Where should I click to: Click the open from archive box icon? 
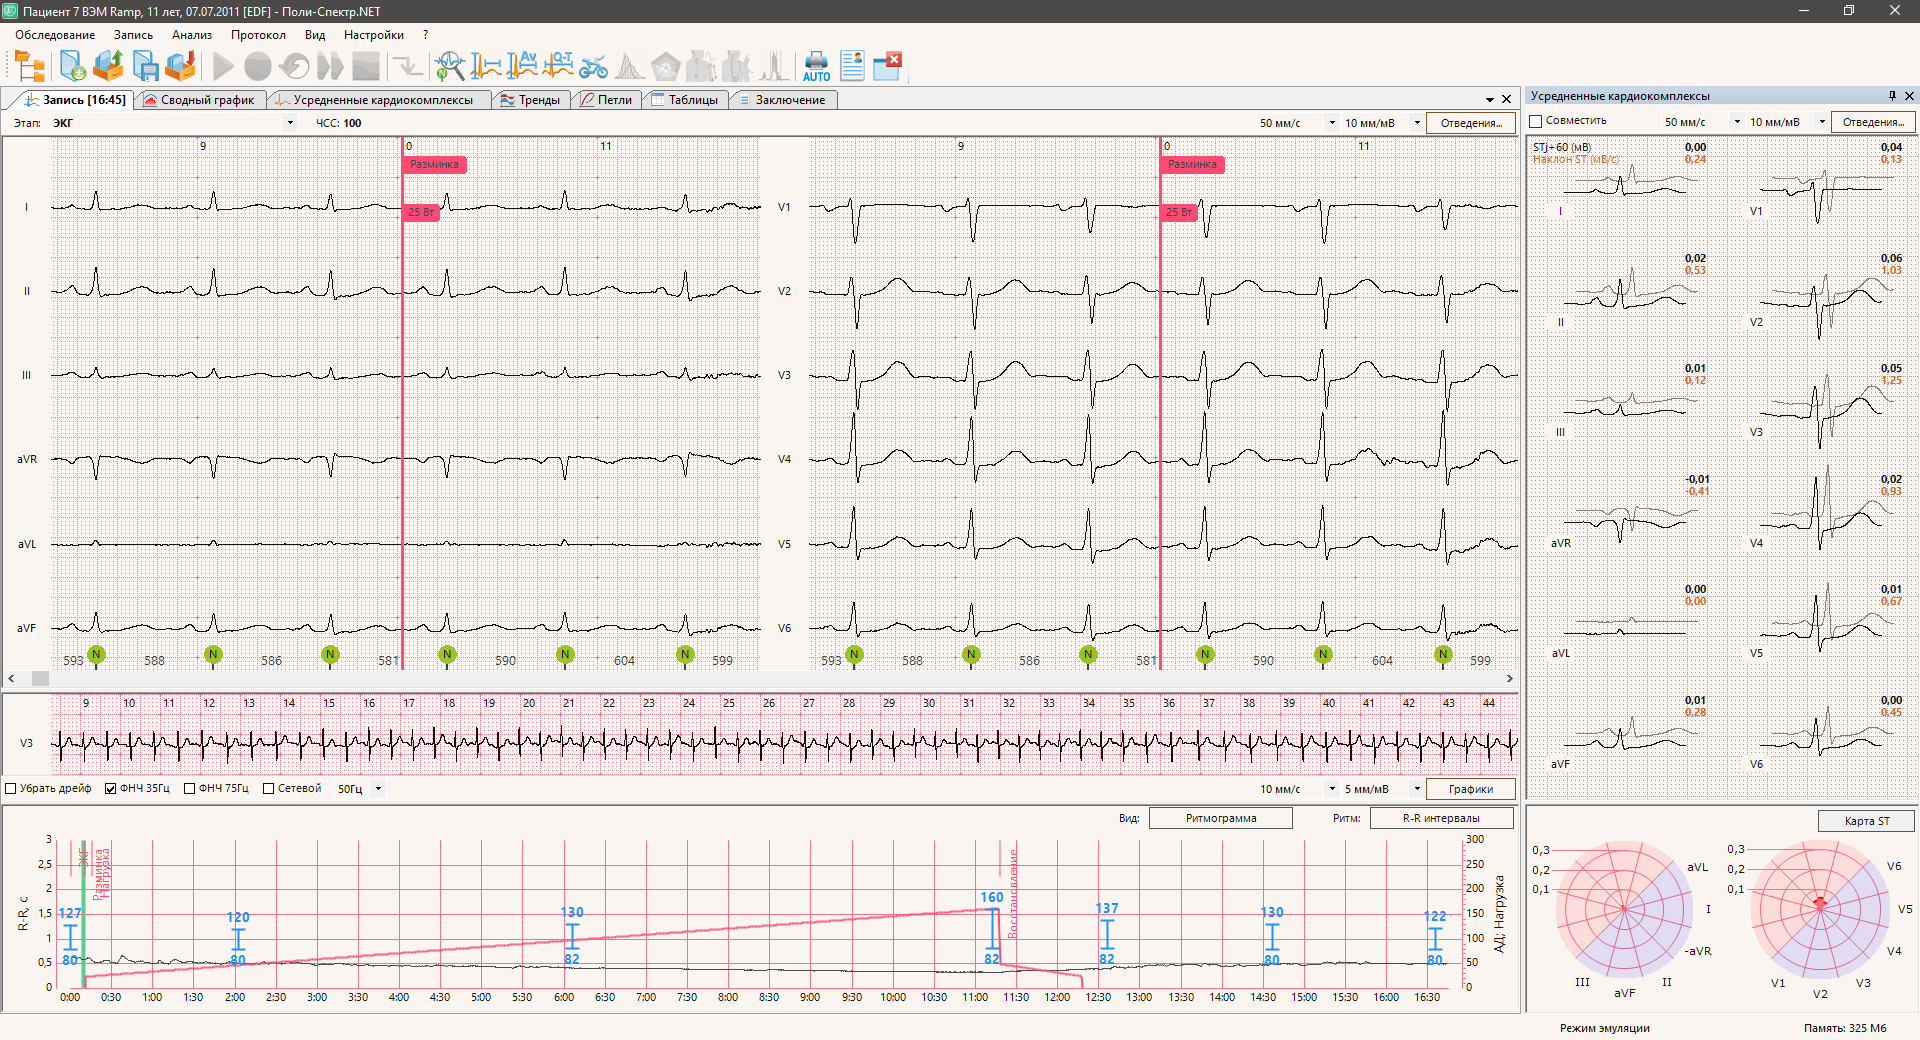[x=108, y=66]
